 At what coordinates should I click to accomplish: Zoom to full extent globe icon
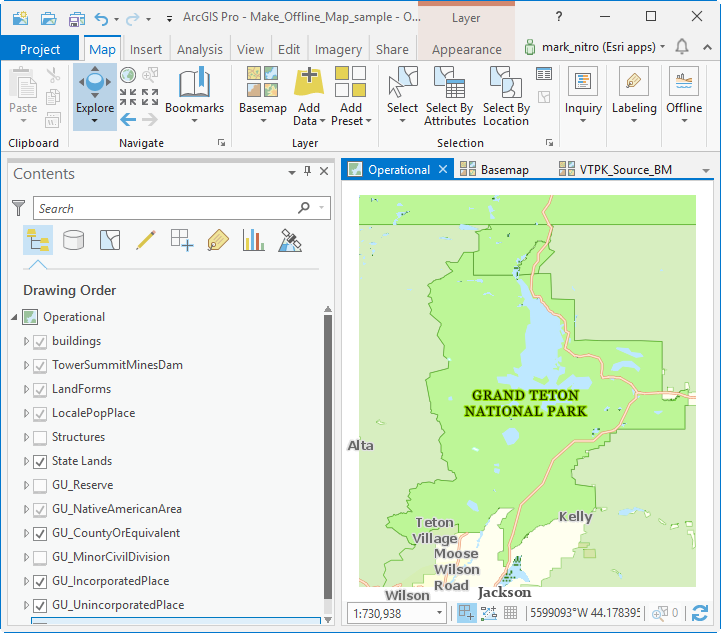click(128, 74)
